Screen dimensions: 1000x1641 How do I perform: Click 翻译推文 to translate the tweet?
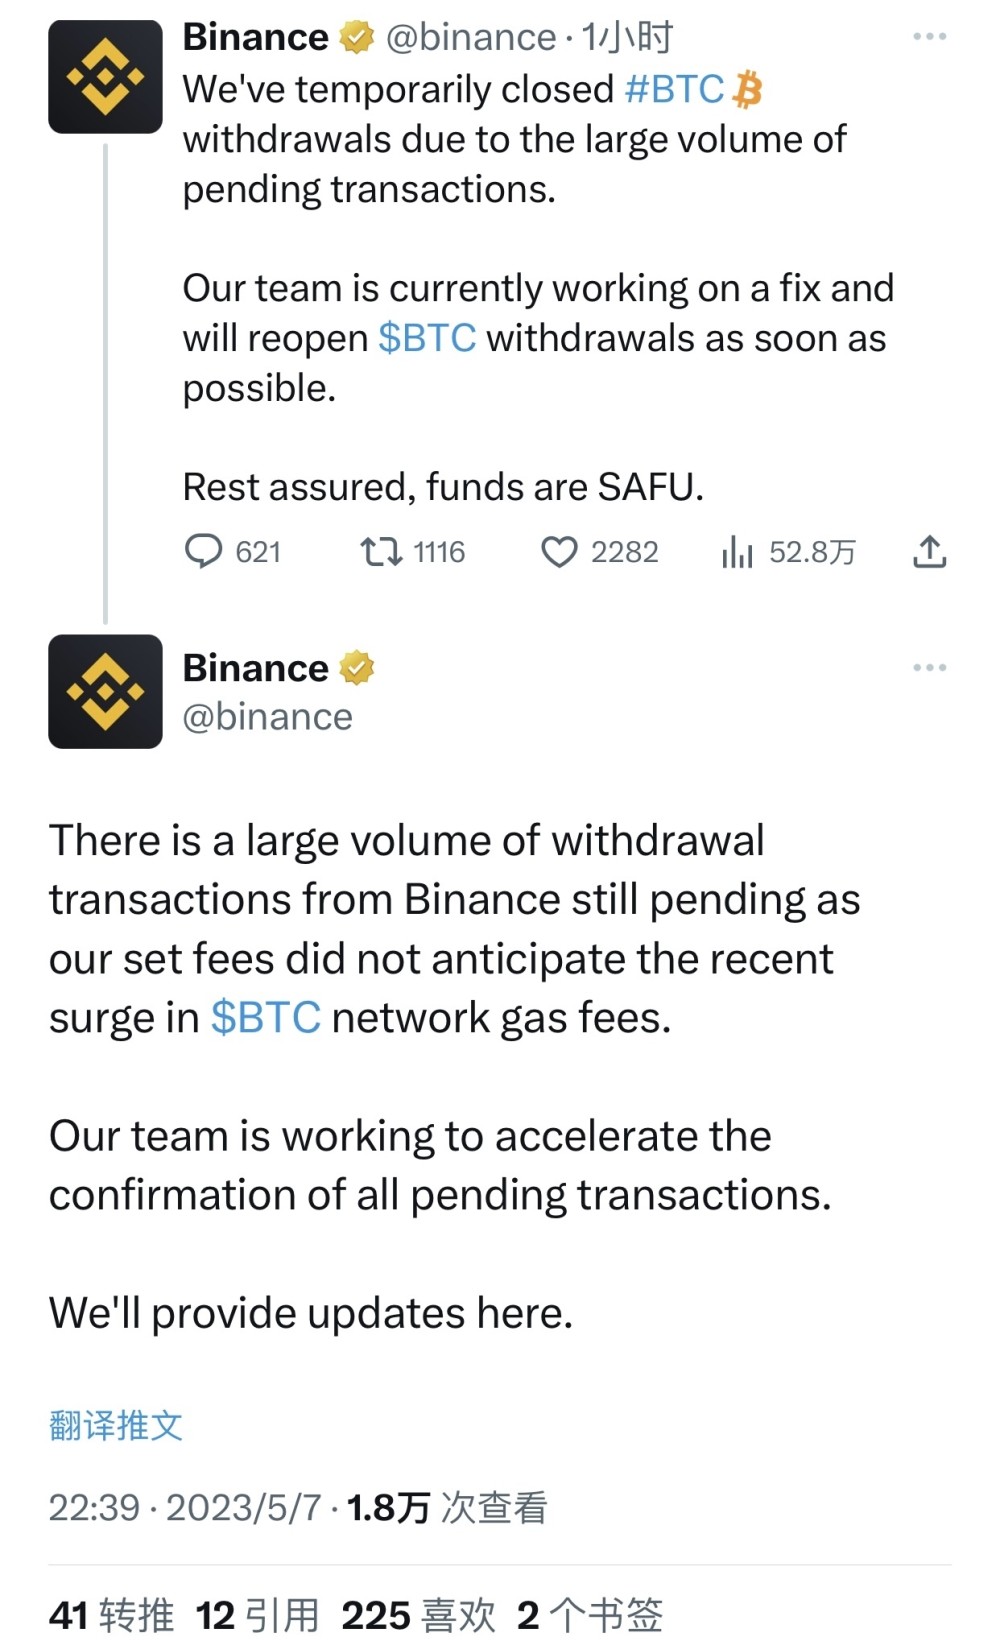click(x=116, y=1425)
